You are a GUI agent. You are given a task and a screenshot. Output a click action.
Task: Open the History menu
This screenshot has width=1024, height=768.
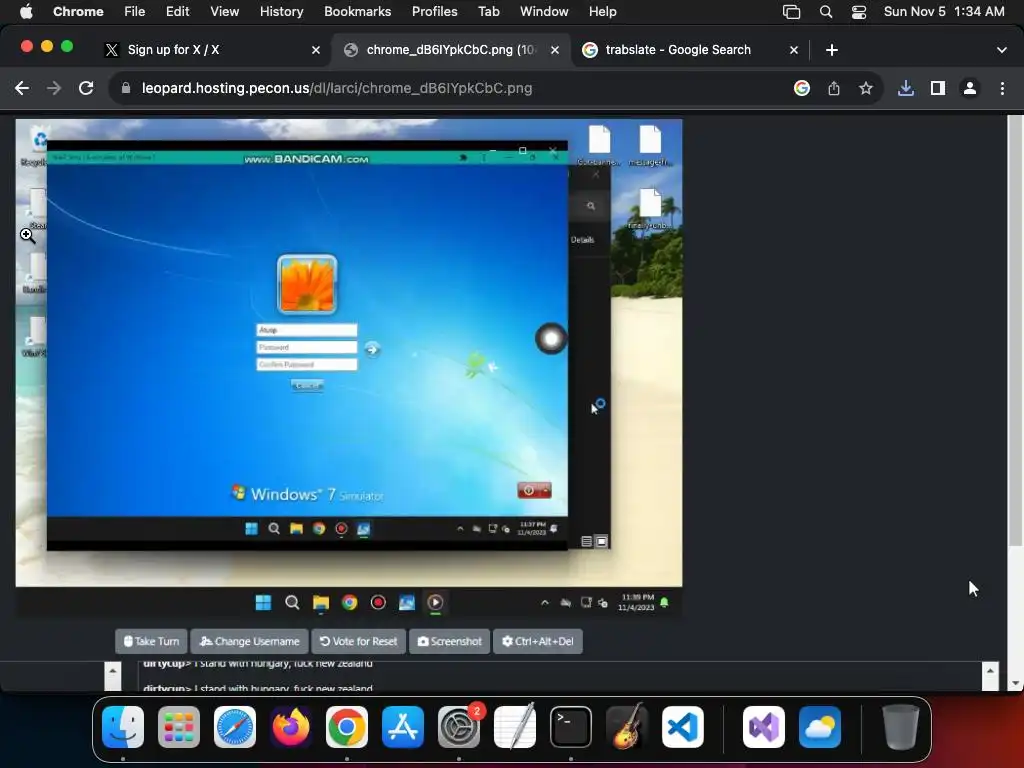click(x=281, y=12)
